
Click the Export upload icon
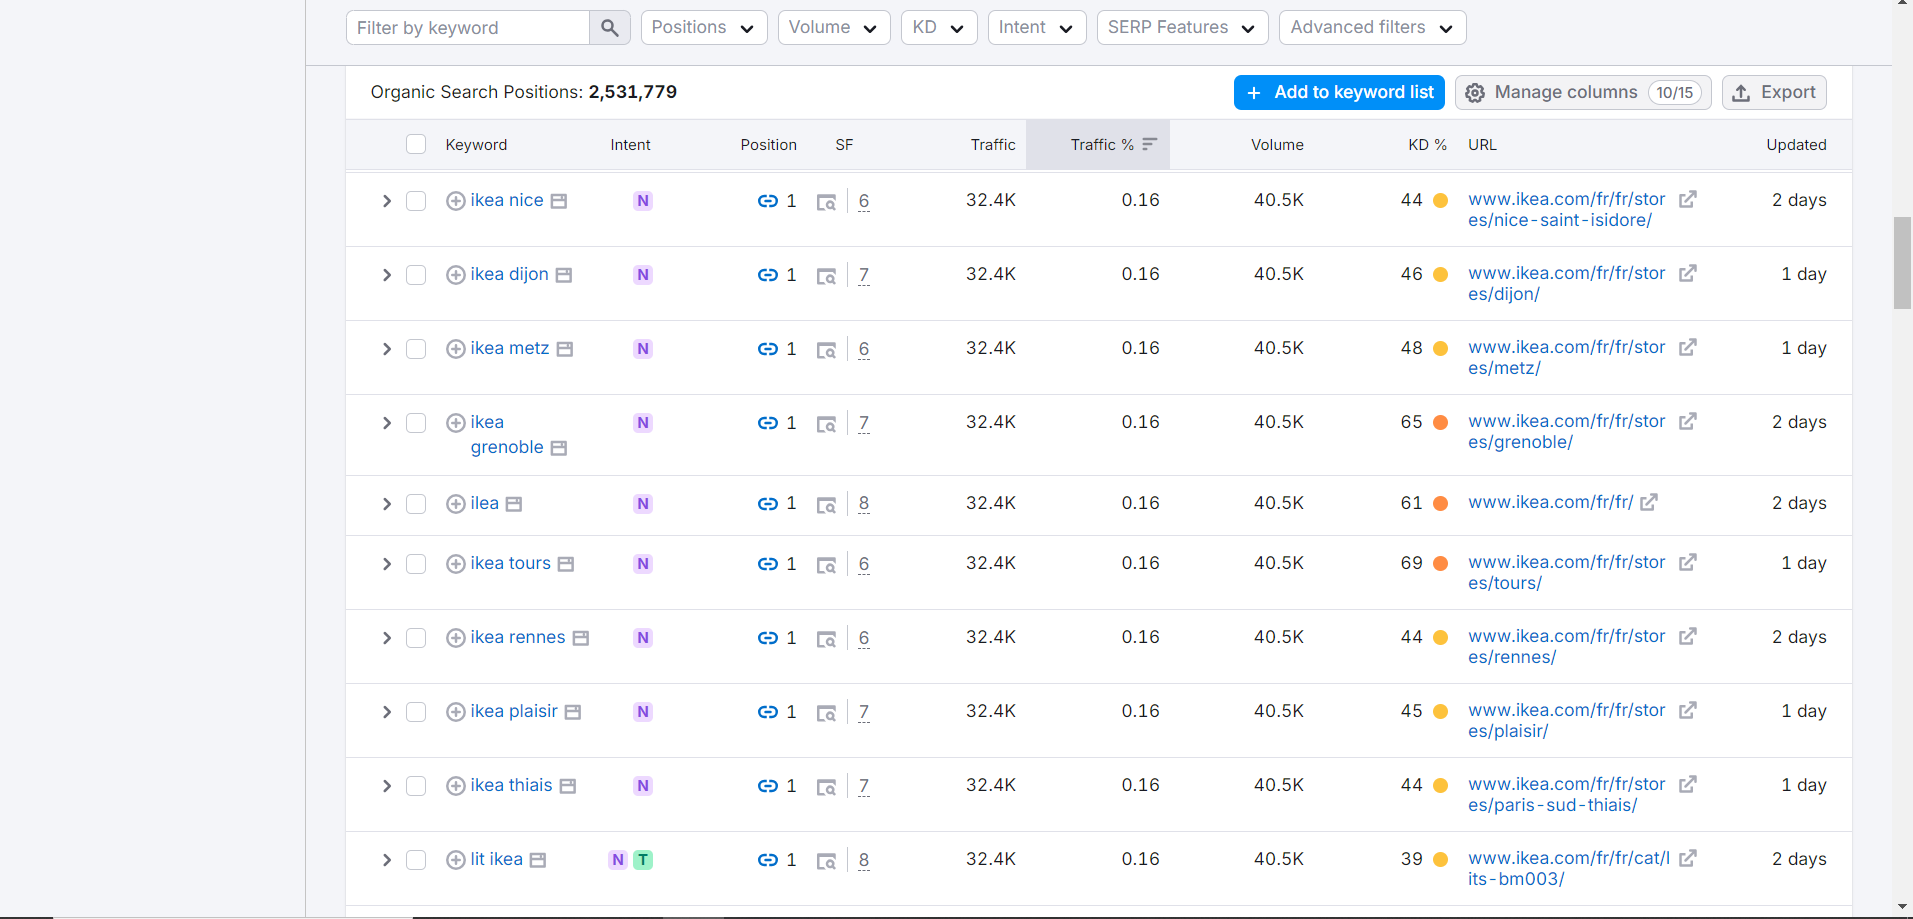point(1741,93)
